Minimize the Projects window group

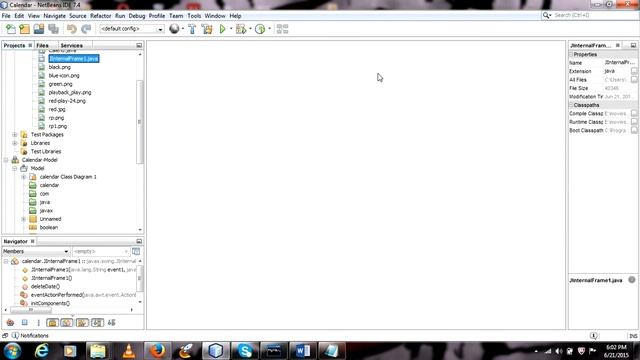point(139,45)
